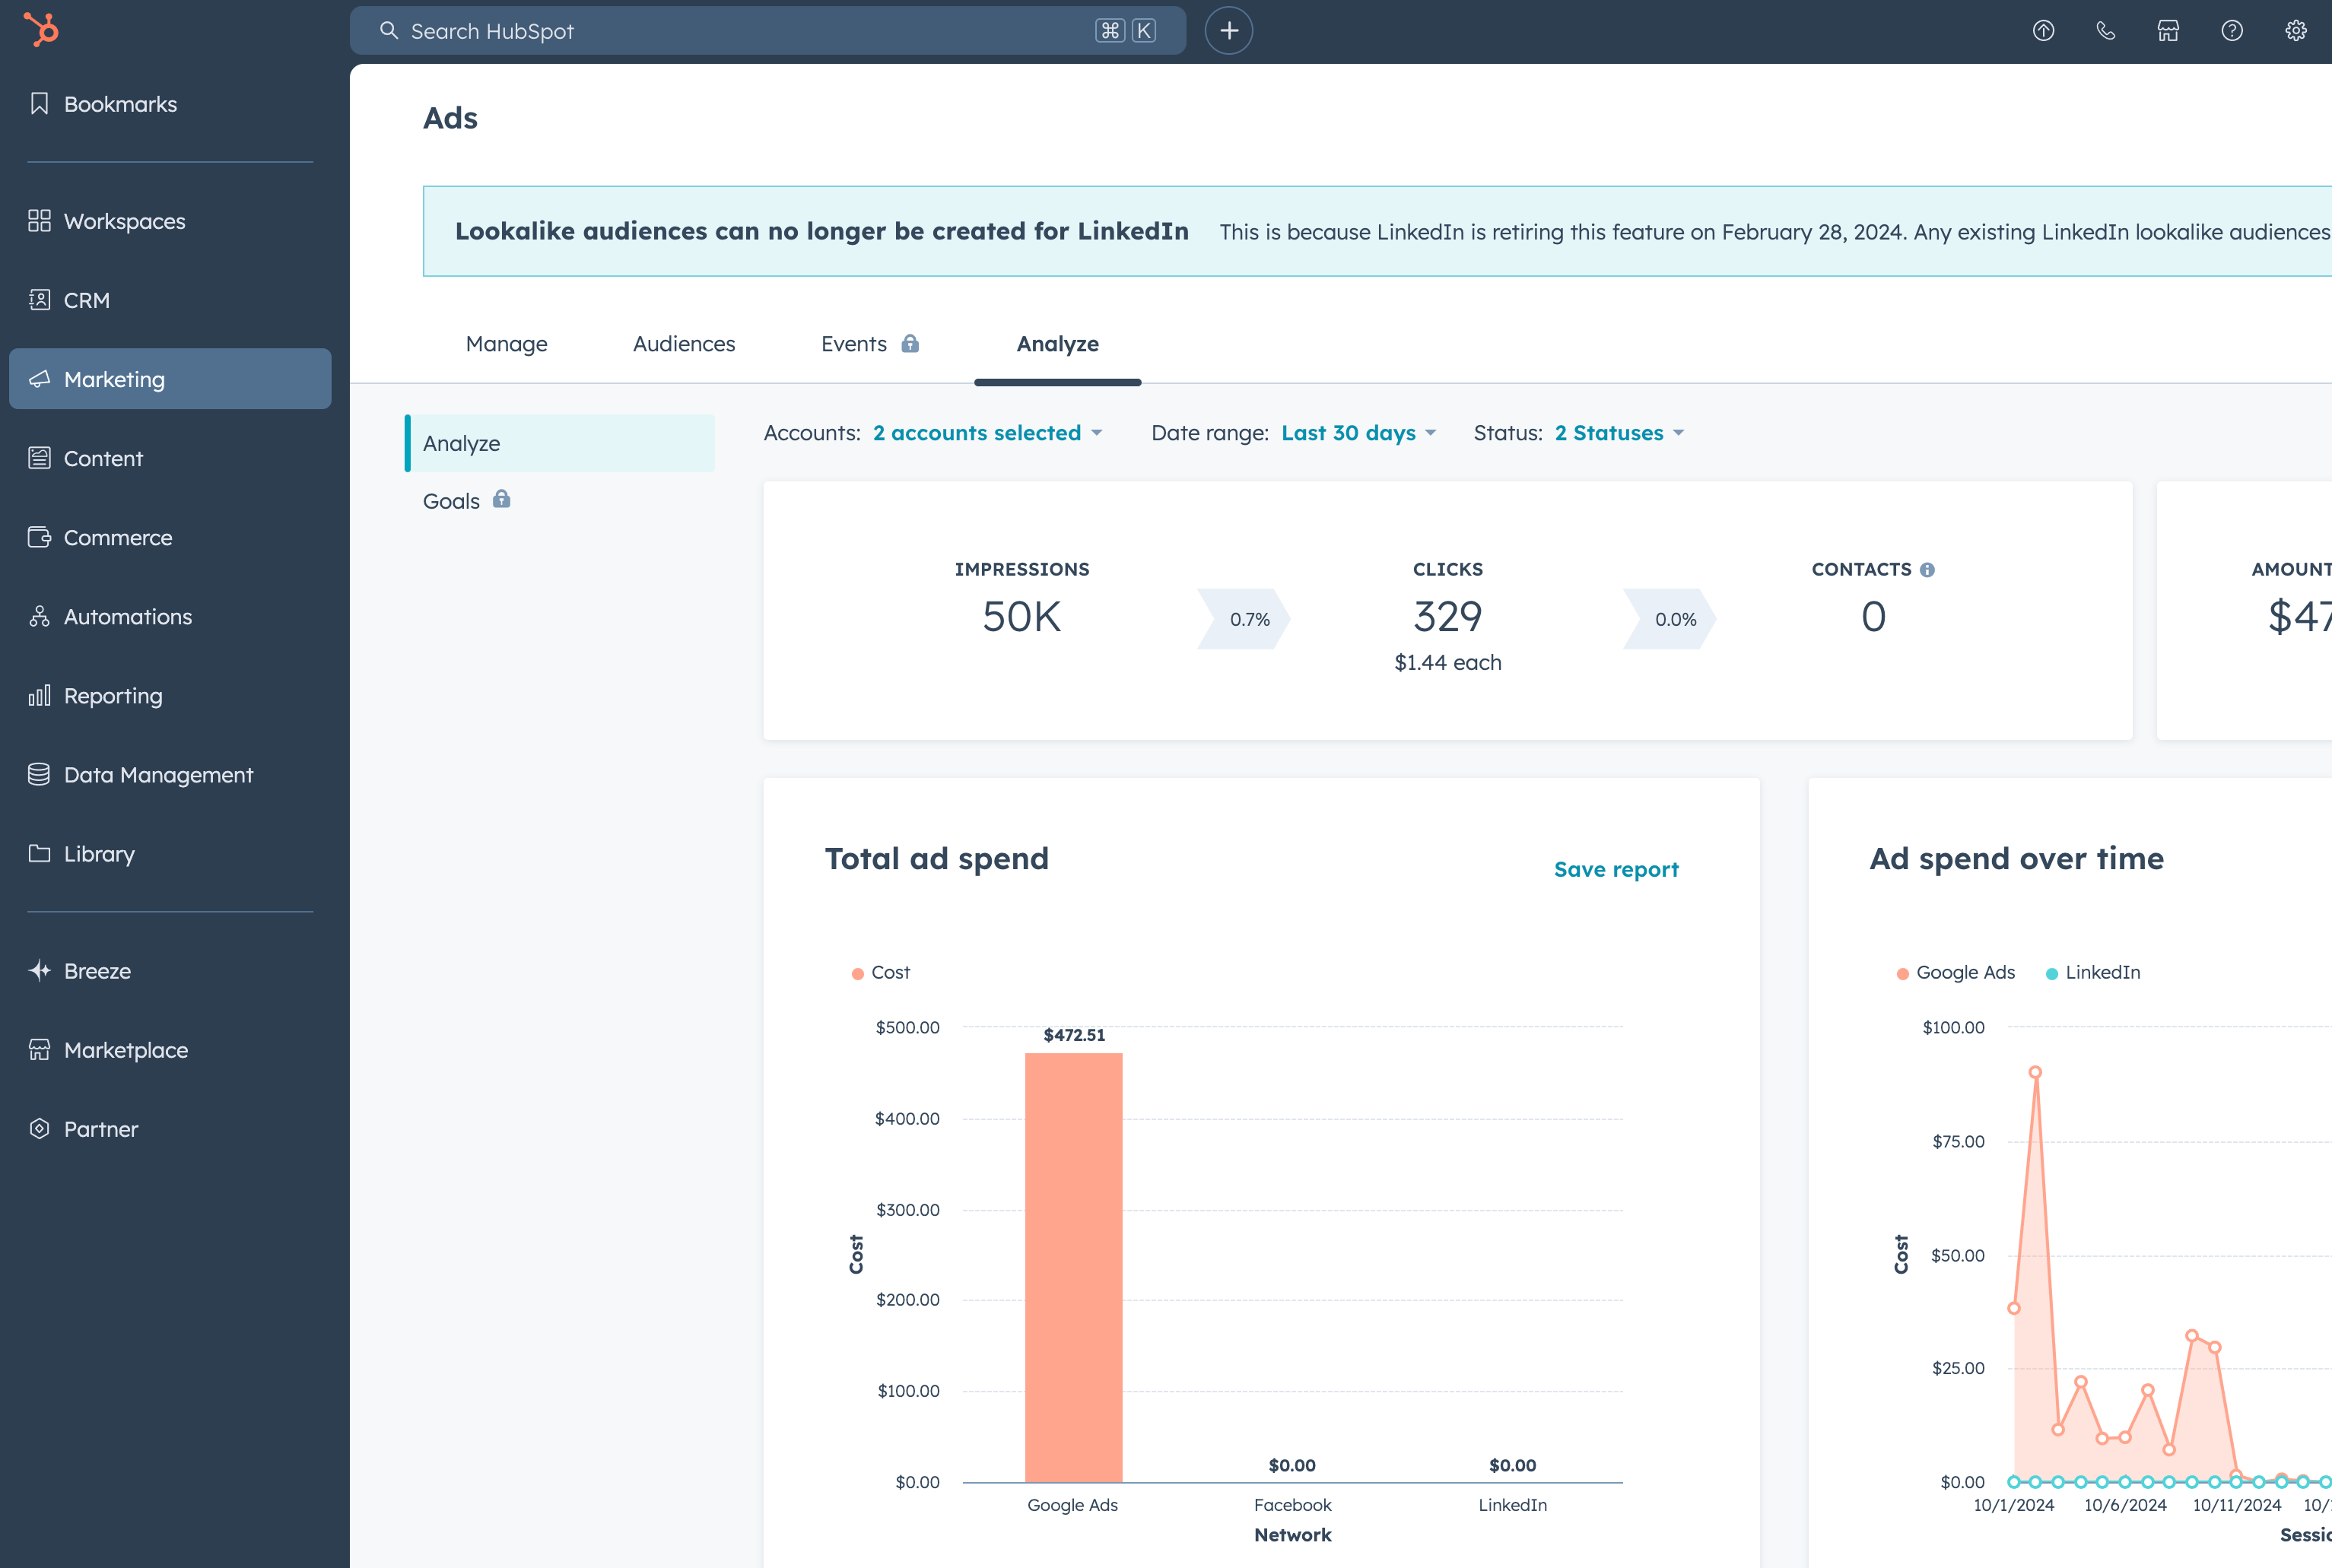Switch to the Manage tab
This screenshot has width=2332, height=1568.
tap(506, 344)
